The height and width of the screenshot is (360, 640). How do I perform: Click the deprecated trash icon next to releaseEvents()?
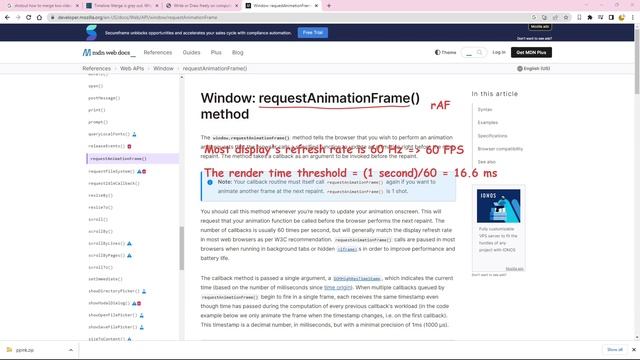click(x=129, y=146)
